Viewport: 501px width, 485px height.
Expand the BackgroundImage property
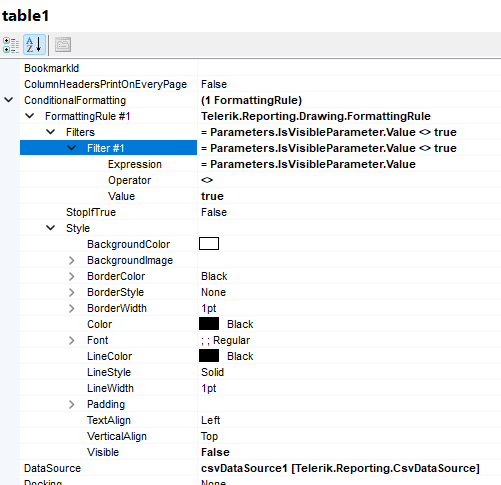pos(71,260)
